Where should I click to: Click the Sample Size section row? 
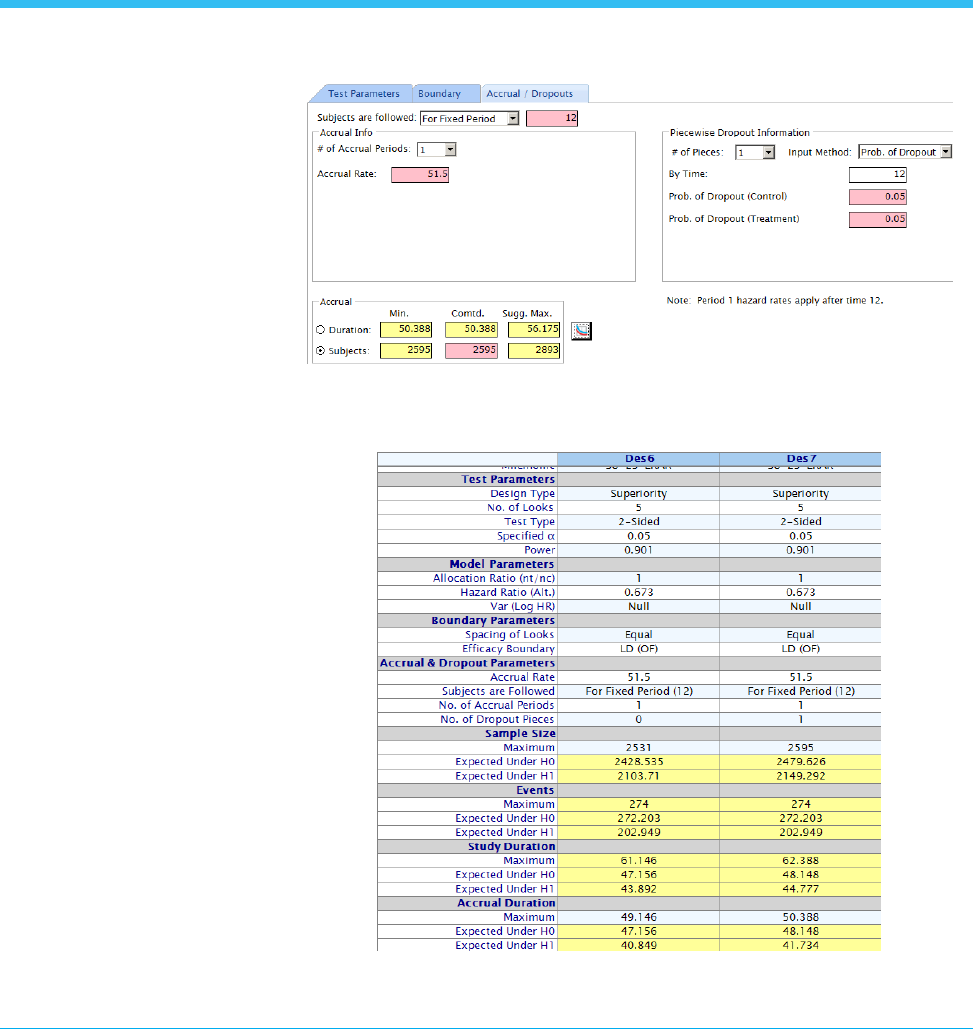[x=629, y=734]
